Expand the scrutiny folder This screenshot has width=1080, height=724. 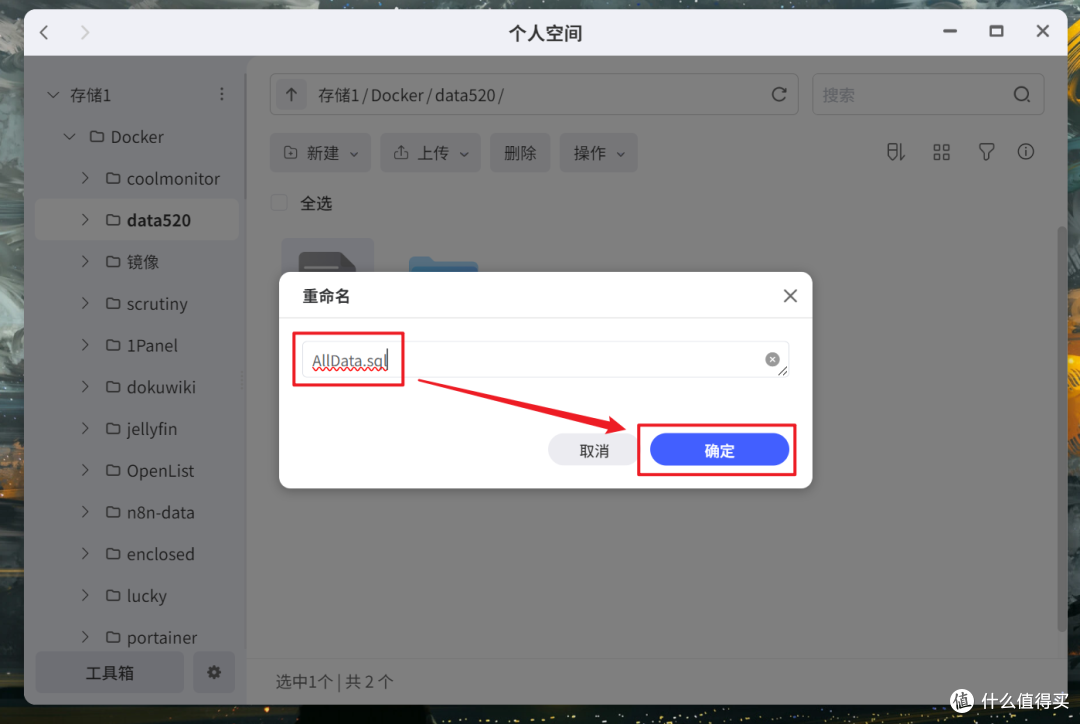(x=85, y=303)
